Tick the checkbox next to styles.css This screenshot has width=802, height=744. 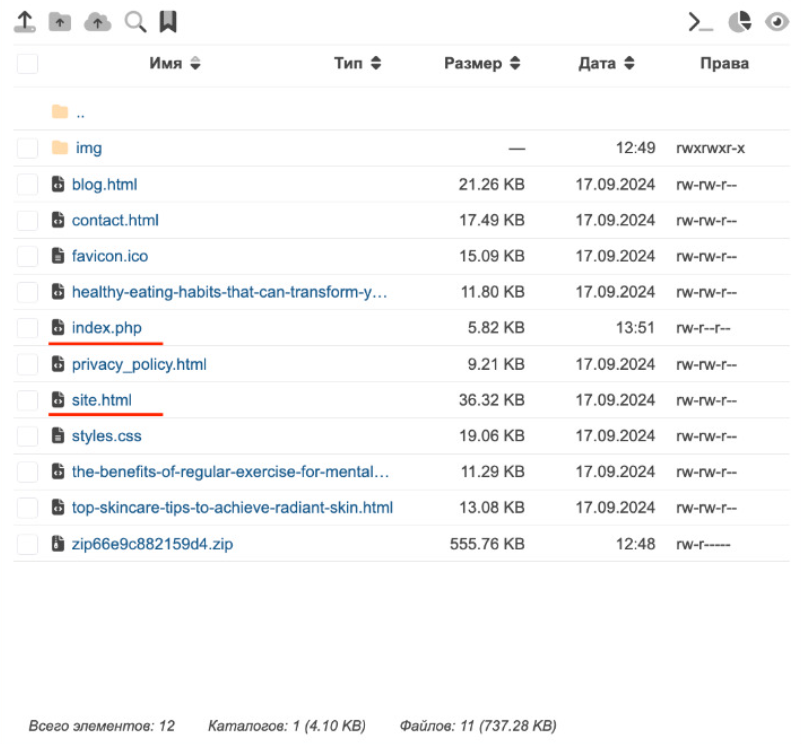tap(27, 436)
